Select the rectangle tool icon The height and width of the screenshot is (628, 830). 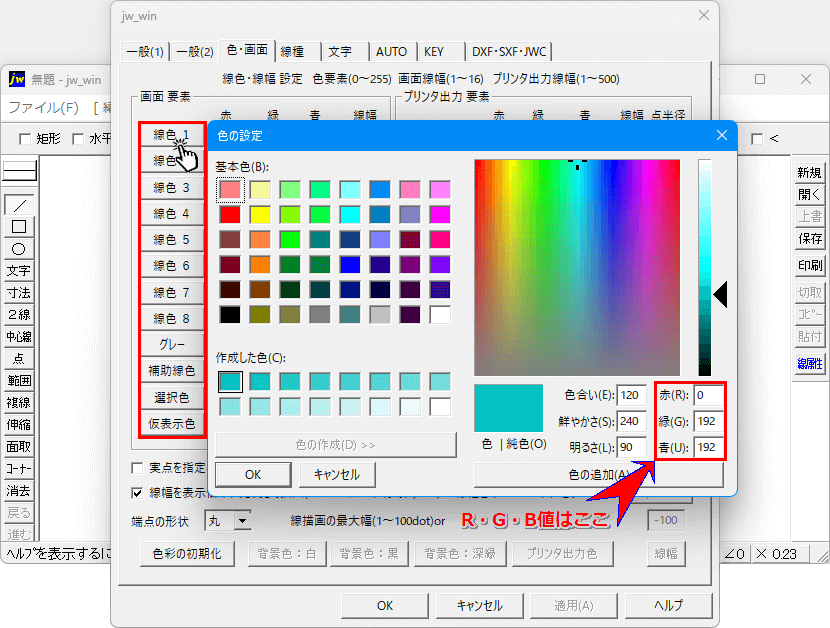18,227
